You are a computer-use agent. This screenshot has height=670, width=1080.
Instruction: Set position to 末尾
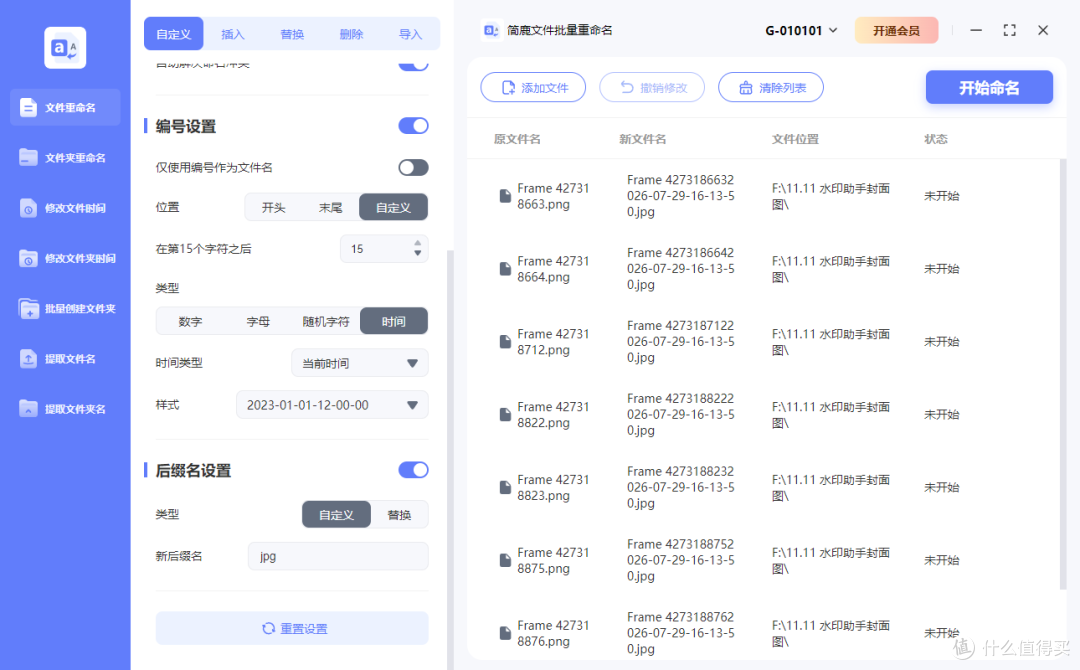click(331, 207)
